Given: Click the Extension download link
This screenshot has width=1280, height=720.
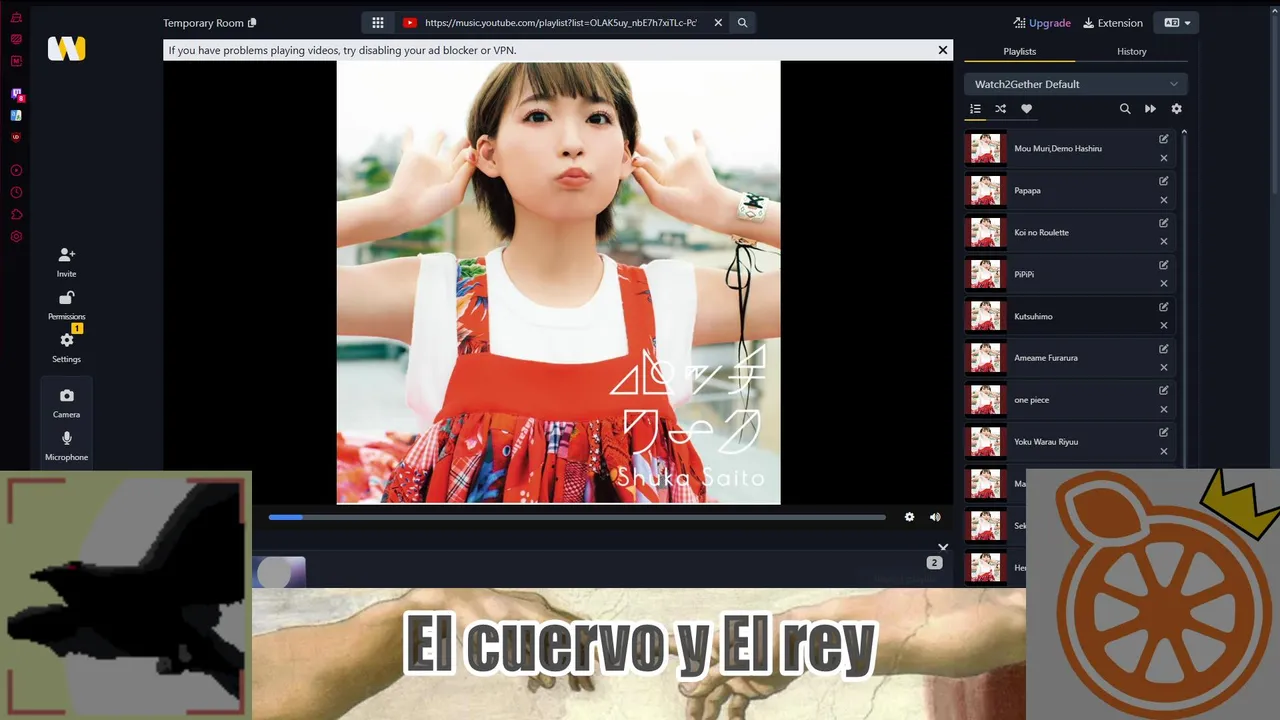Looking at the screenshot, I should 1112,23.
